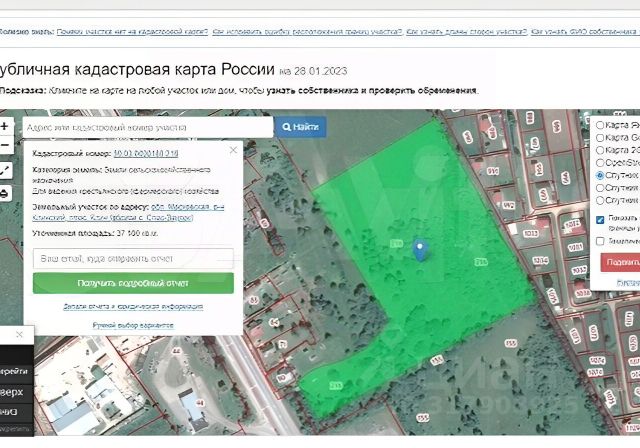Open the cadastral number link in popup
The height and width of the screenshot is (448, 640).
pos(146,153)
